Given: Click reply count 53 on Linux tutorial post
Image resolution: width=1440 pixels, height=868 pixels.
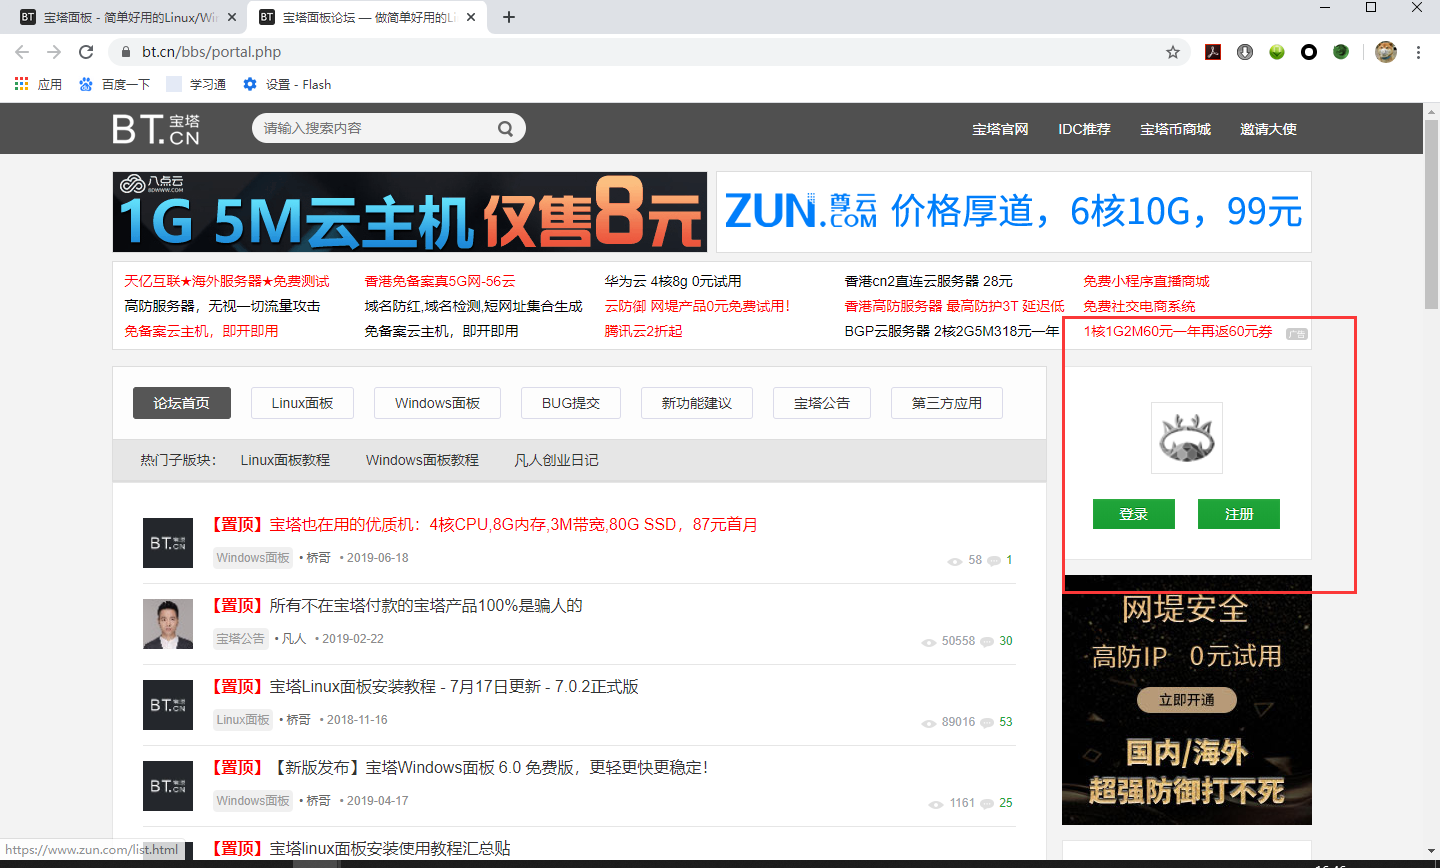Looking at the screenshot, I should point(1006,722).
